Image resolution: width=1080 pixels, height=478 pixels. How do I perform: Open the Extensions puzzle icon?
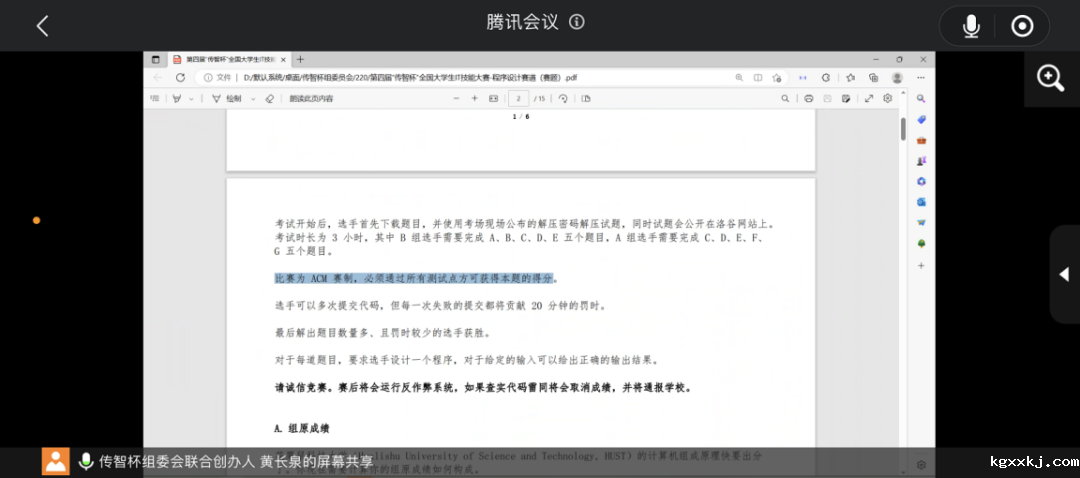pyautogui.click(x=826, y=78)
